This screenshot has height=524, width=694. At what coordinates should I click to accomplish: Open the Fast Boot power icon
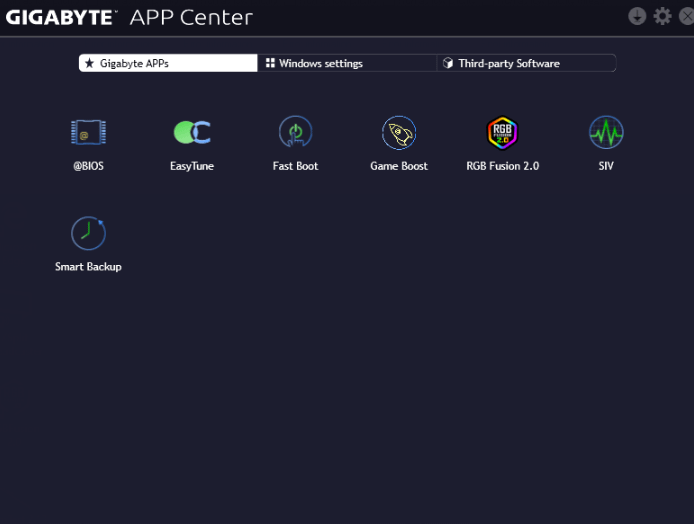click(295, 132)
